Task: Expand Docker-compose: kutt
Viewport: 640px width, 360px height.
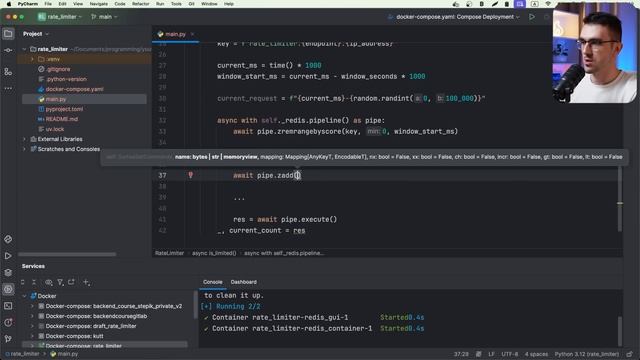Action: click(x=32, y=336)
